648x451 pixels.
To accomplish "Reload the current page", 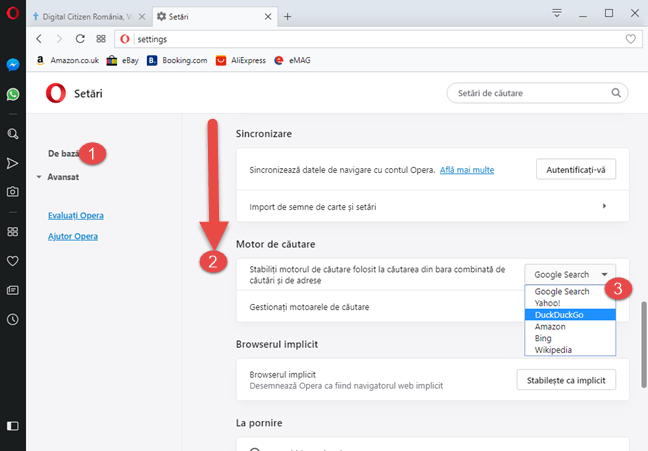I will pyautogui.click(x=80, y=39).
